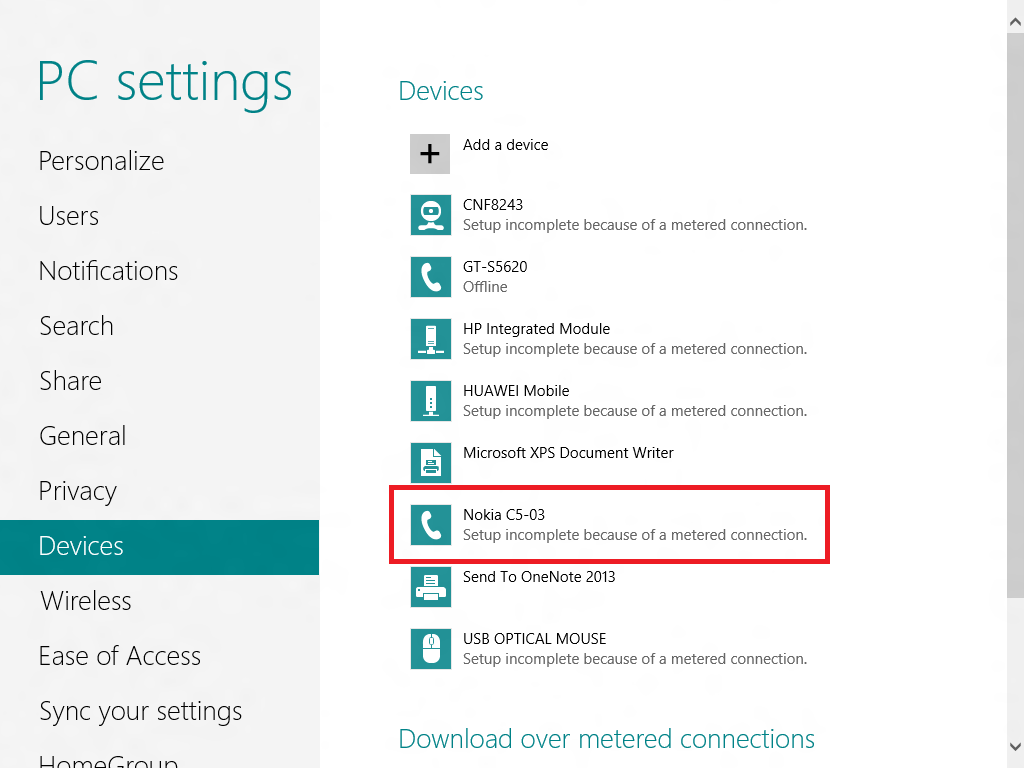The height and width of the screenshot is (768, 1024).
Task: Select the CNF8243 webcam icon
Action: [x=430, y=214]
